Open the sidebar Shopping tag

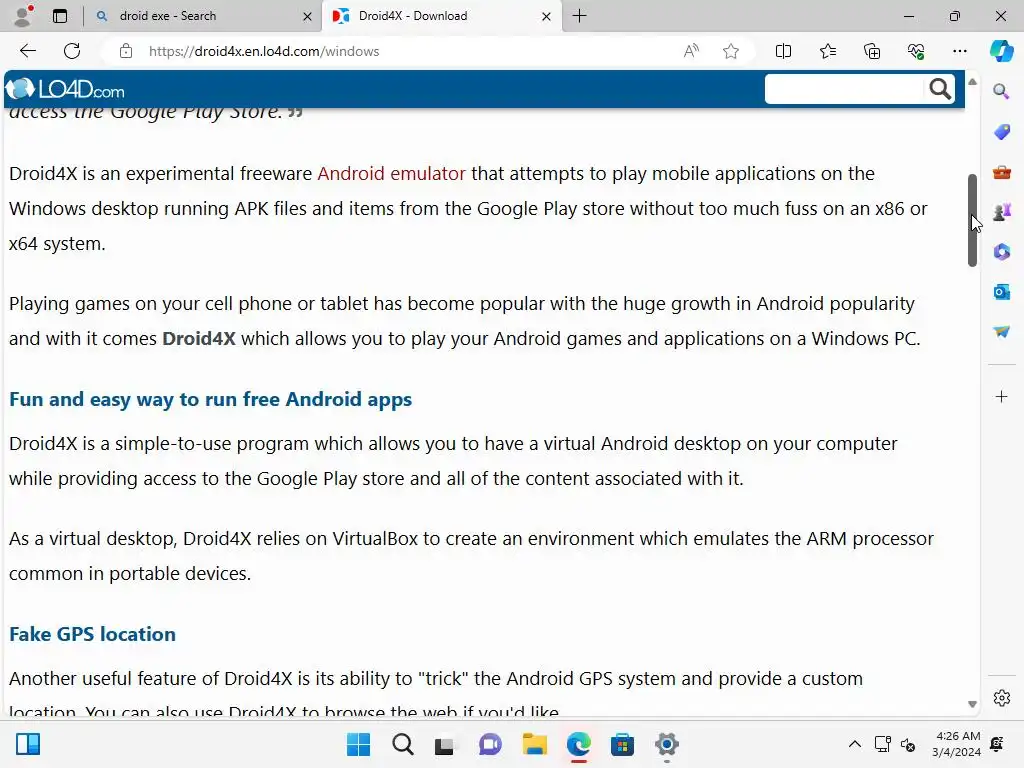pos(1001,132)
